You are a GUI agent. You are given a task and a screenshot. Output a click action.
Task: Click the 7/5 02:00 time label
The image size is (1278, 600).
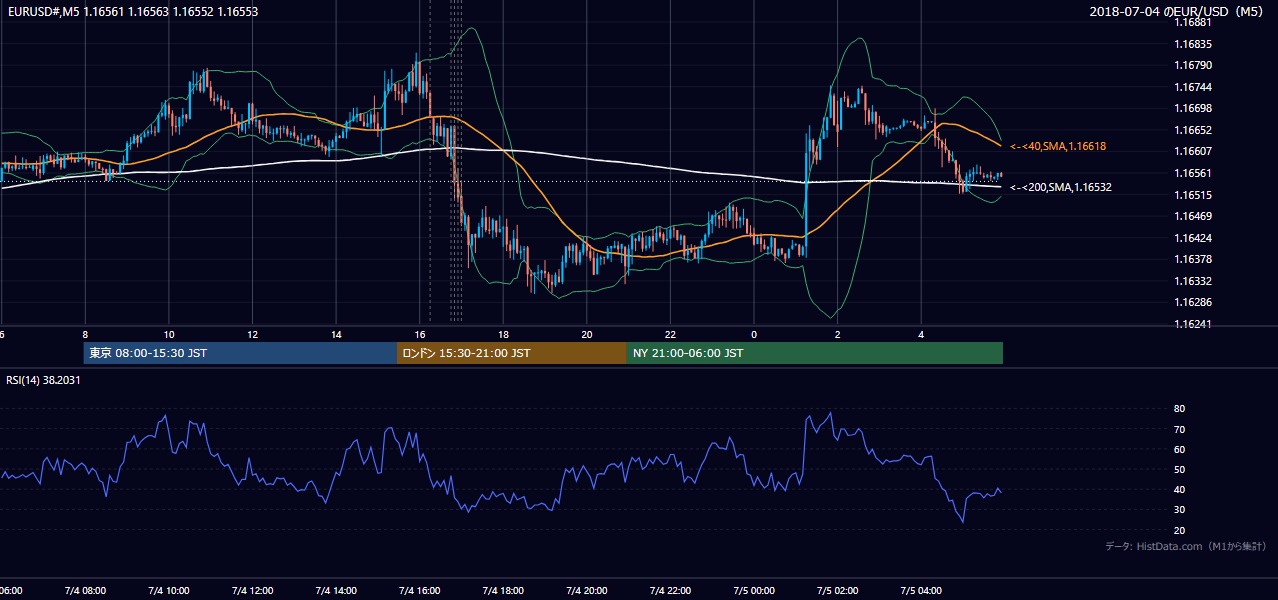[838, 590]
